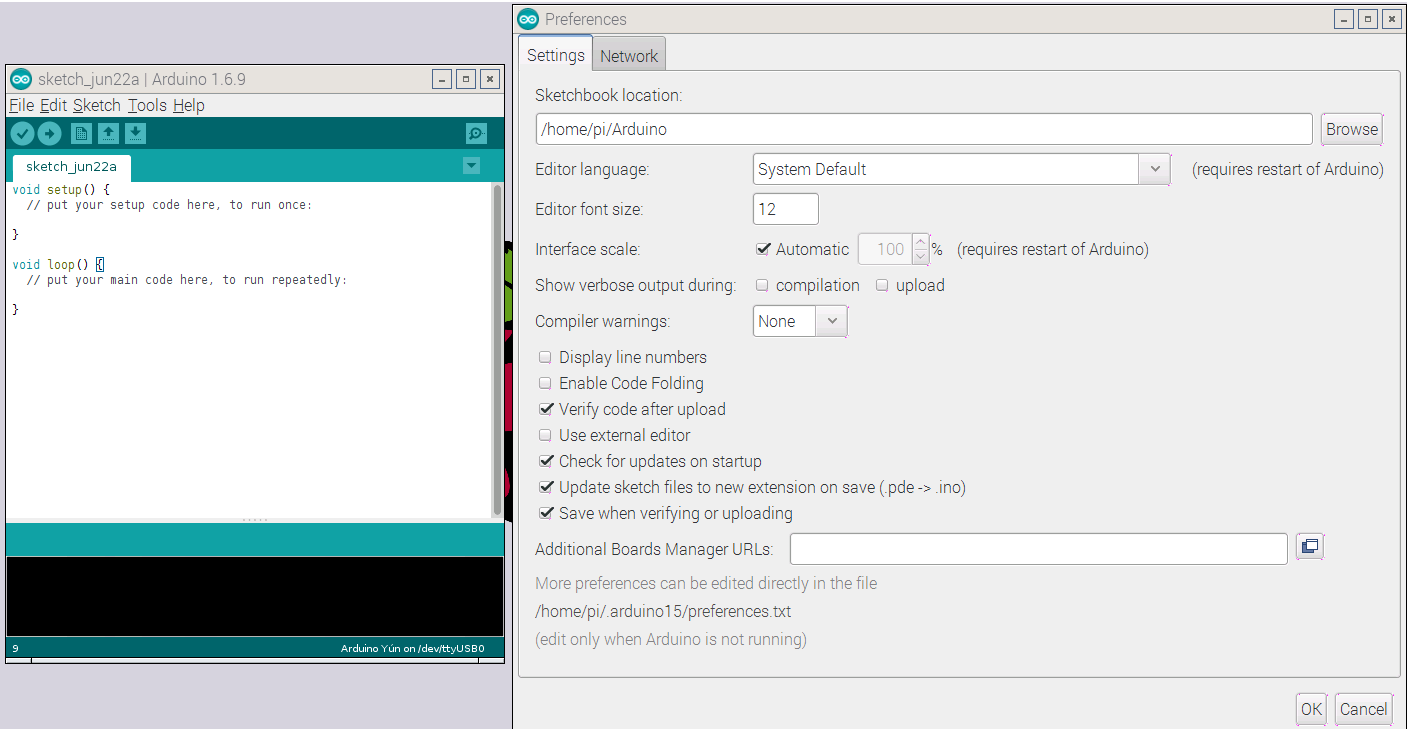
Task: Enable verbose output during upload
Action: [882, 285]
